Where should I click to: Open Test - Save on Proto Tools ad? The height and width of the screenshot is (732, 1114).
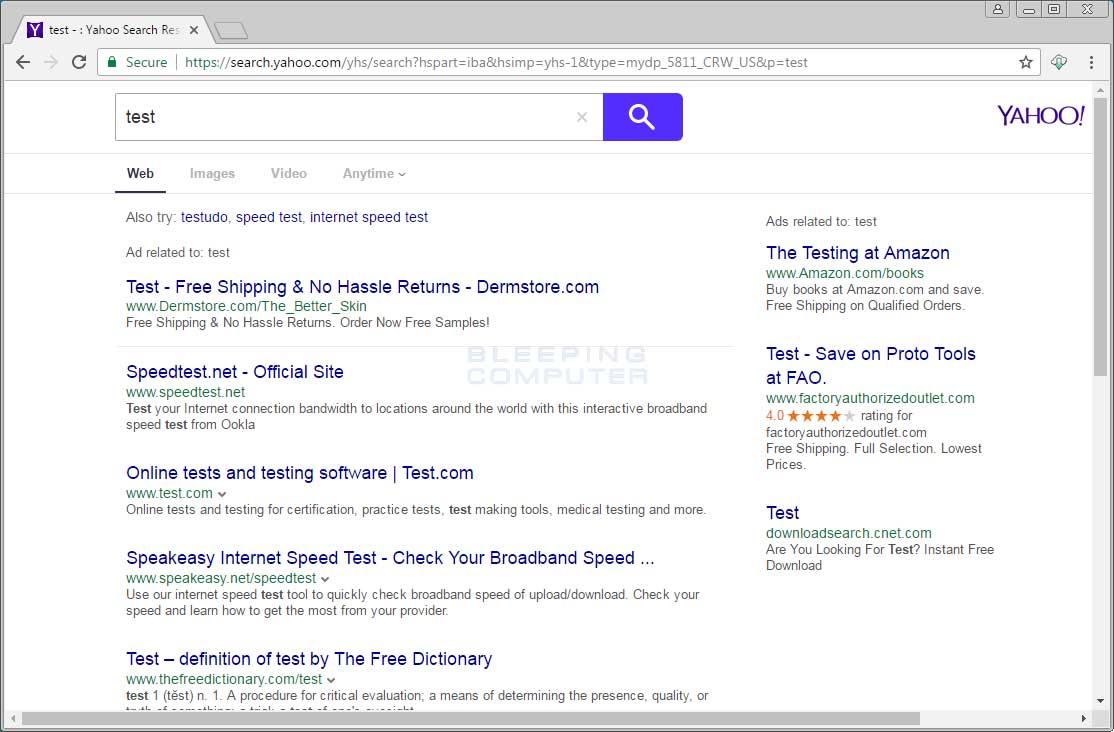pos(870,365)
